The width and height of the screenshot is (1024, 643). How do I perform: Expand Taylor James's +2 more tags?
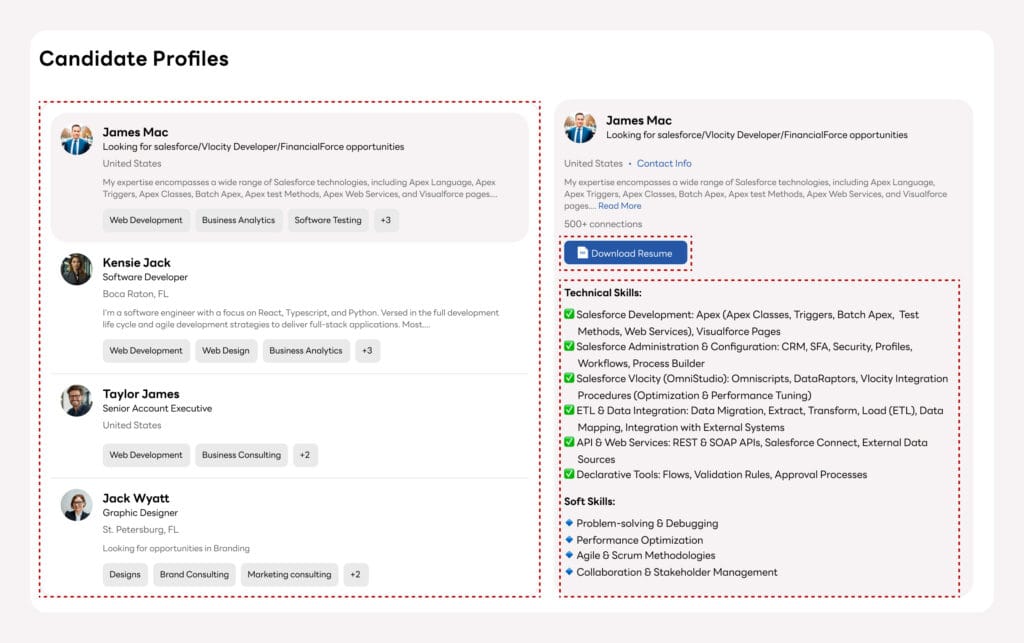(305, 455)
